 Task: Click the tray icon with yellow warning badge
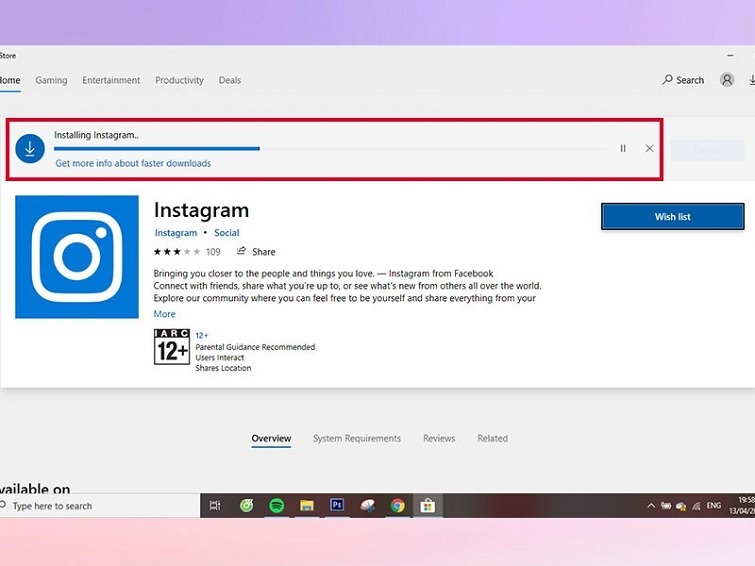(x=681, y=506)
